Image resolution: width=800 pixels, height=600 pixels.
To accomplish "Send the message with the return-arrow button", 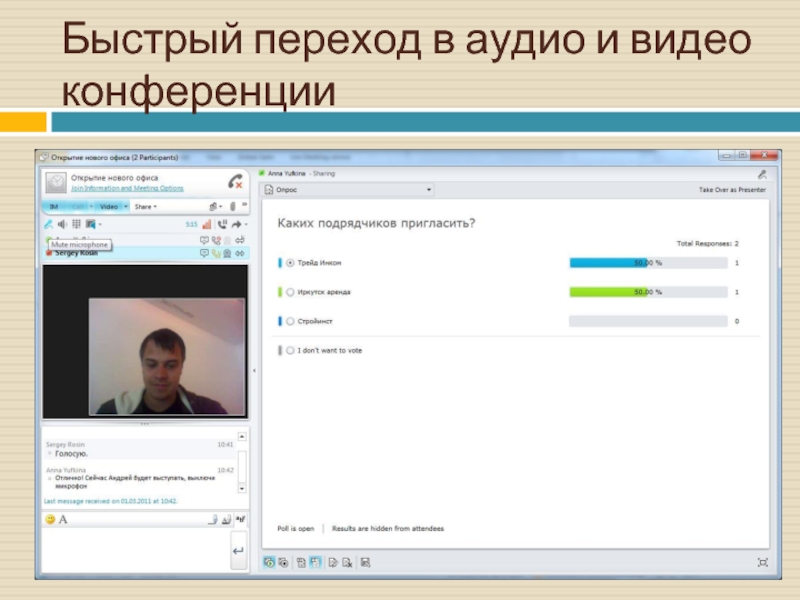I will (238, 551).
